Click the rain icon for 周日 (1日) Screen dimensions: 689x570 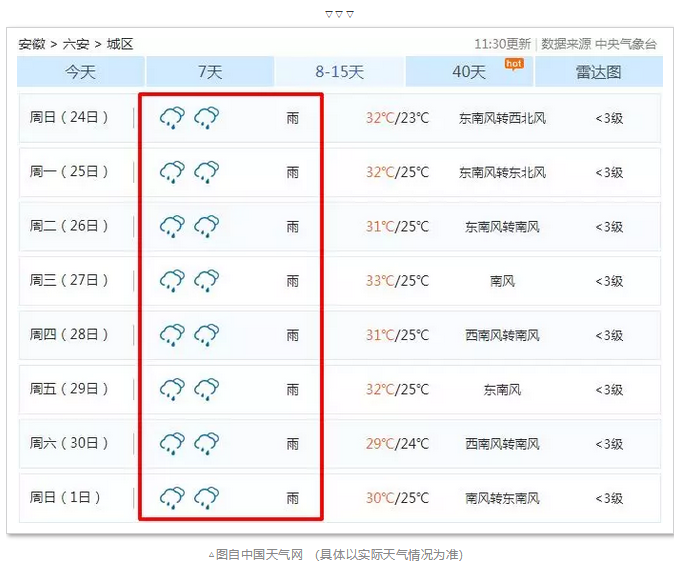172,497
